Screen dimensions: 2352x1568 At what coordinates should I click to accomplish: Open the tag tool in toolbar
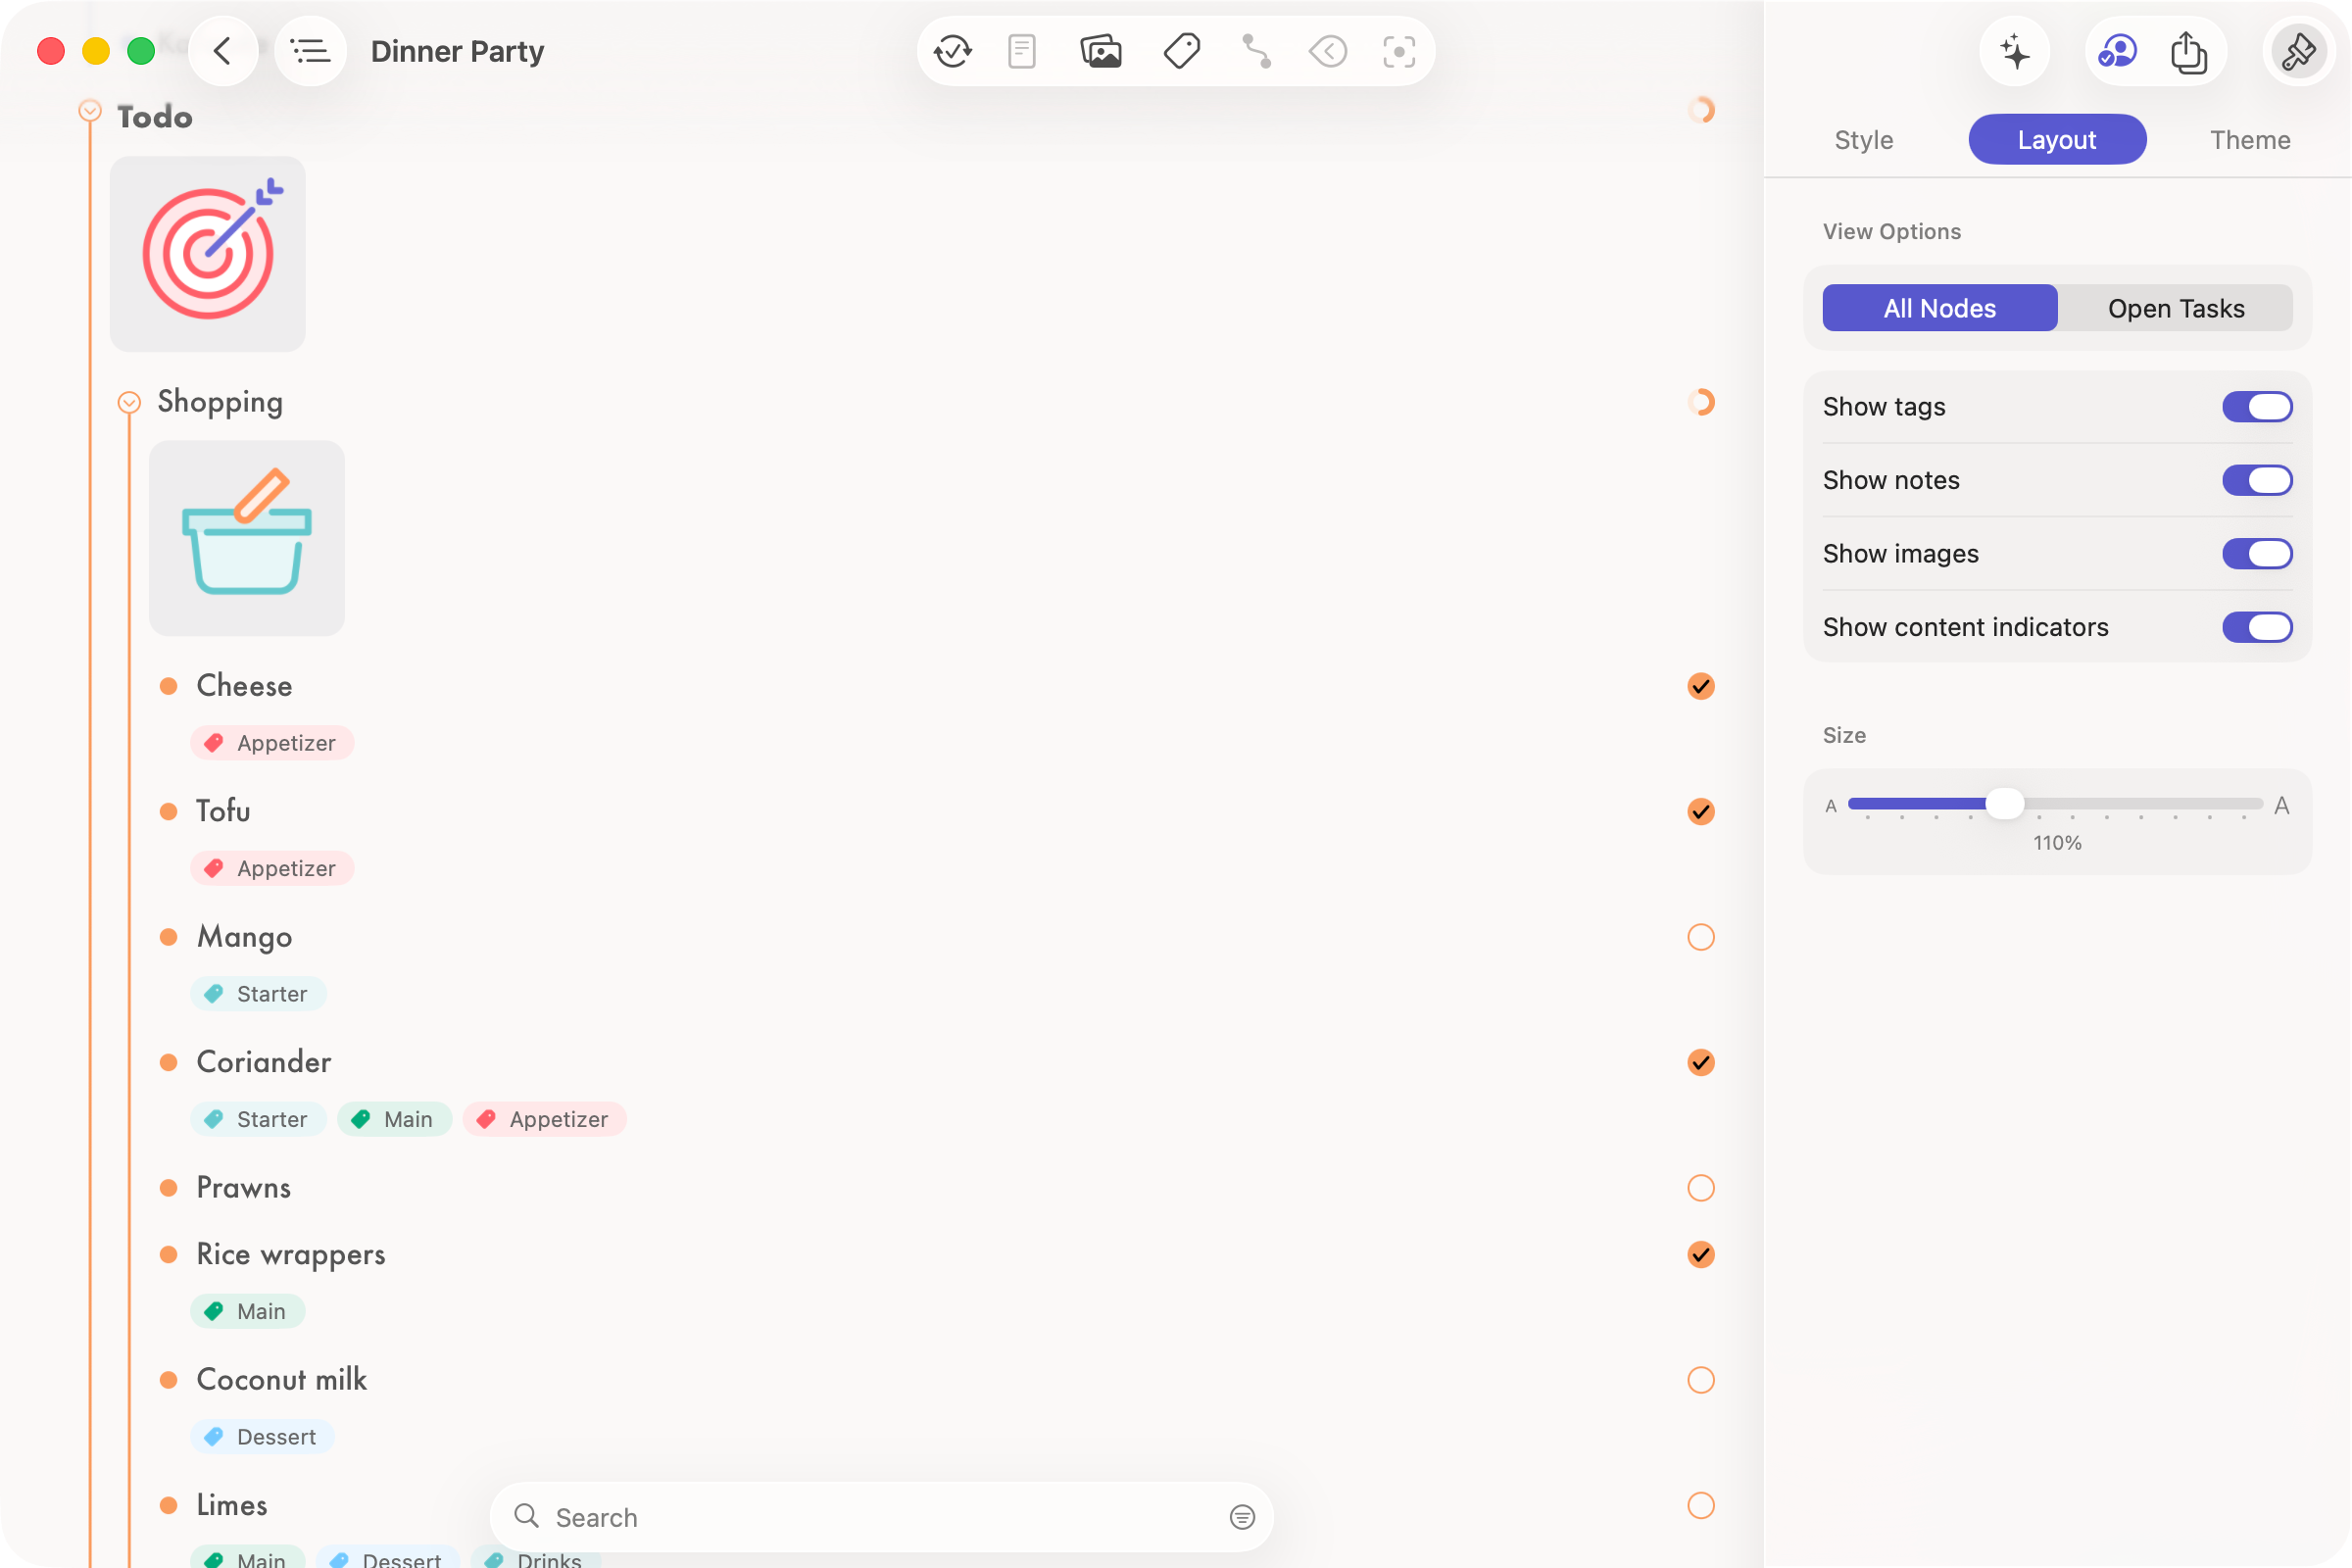pyautogui.click(x=1181, y=51)
